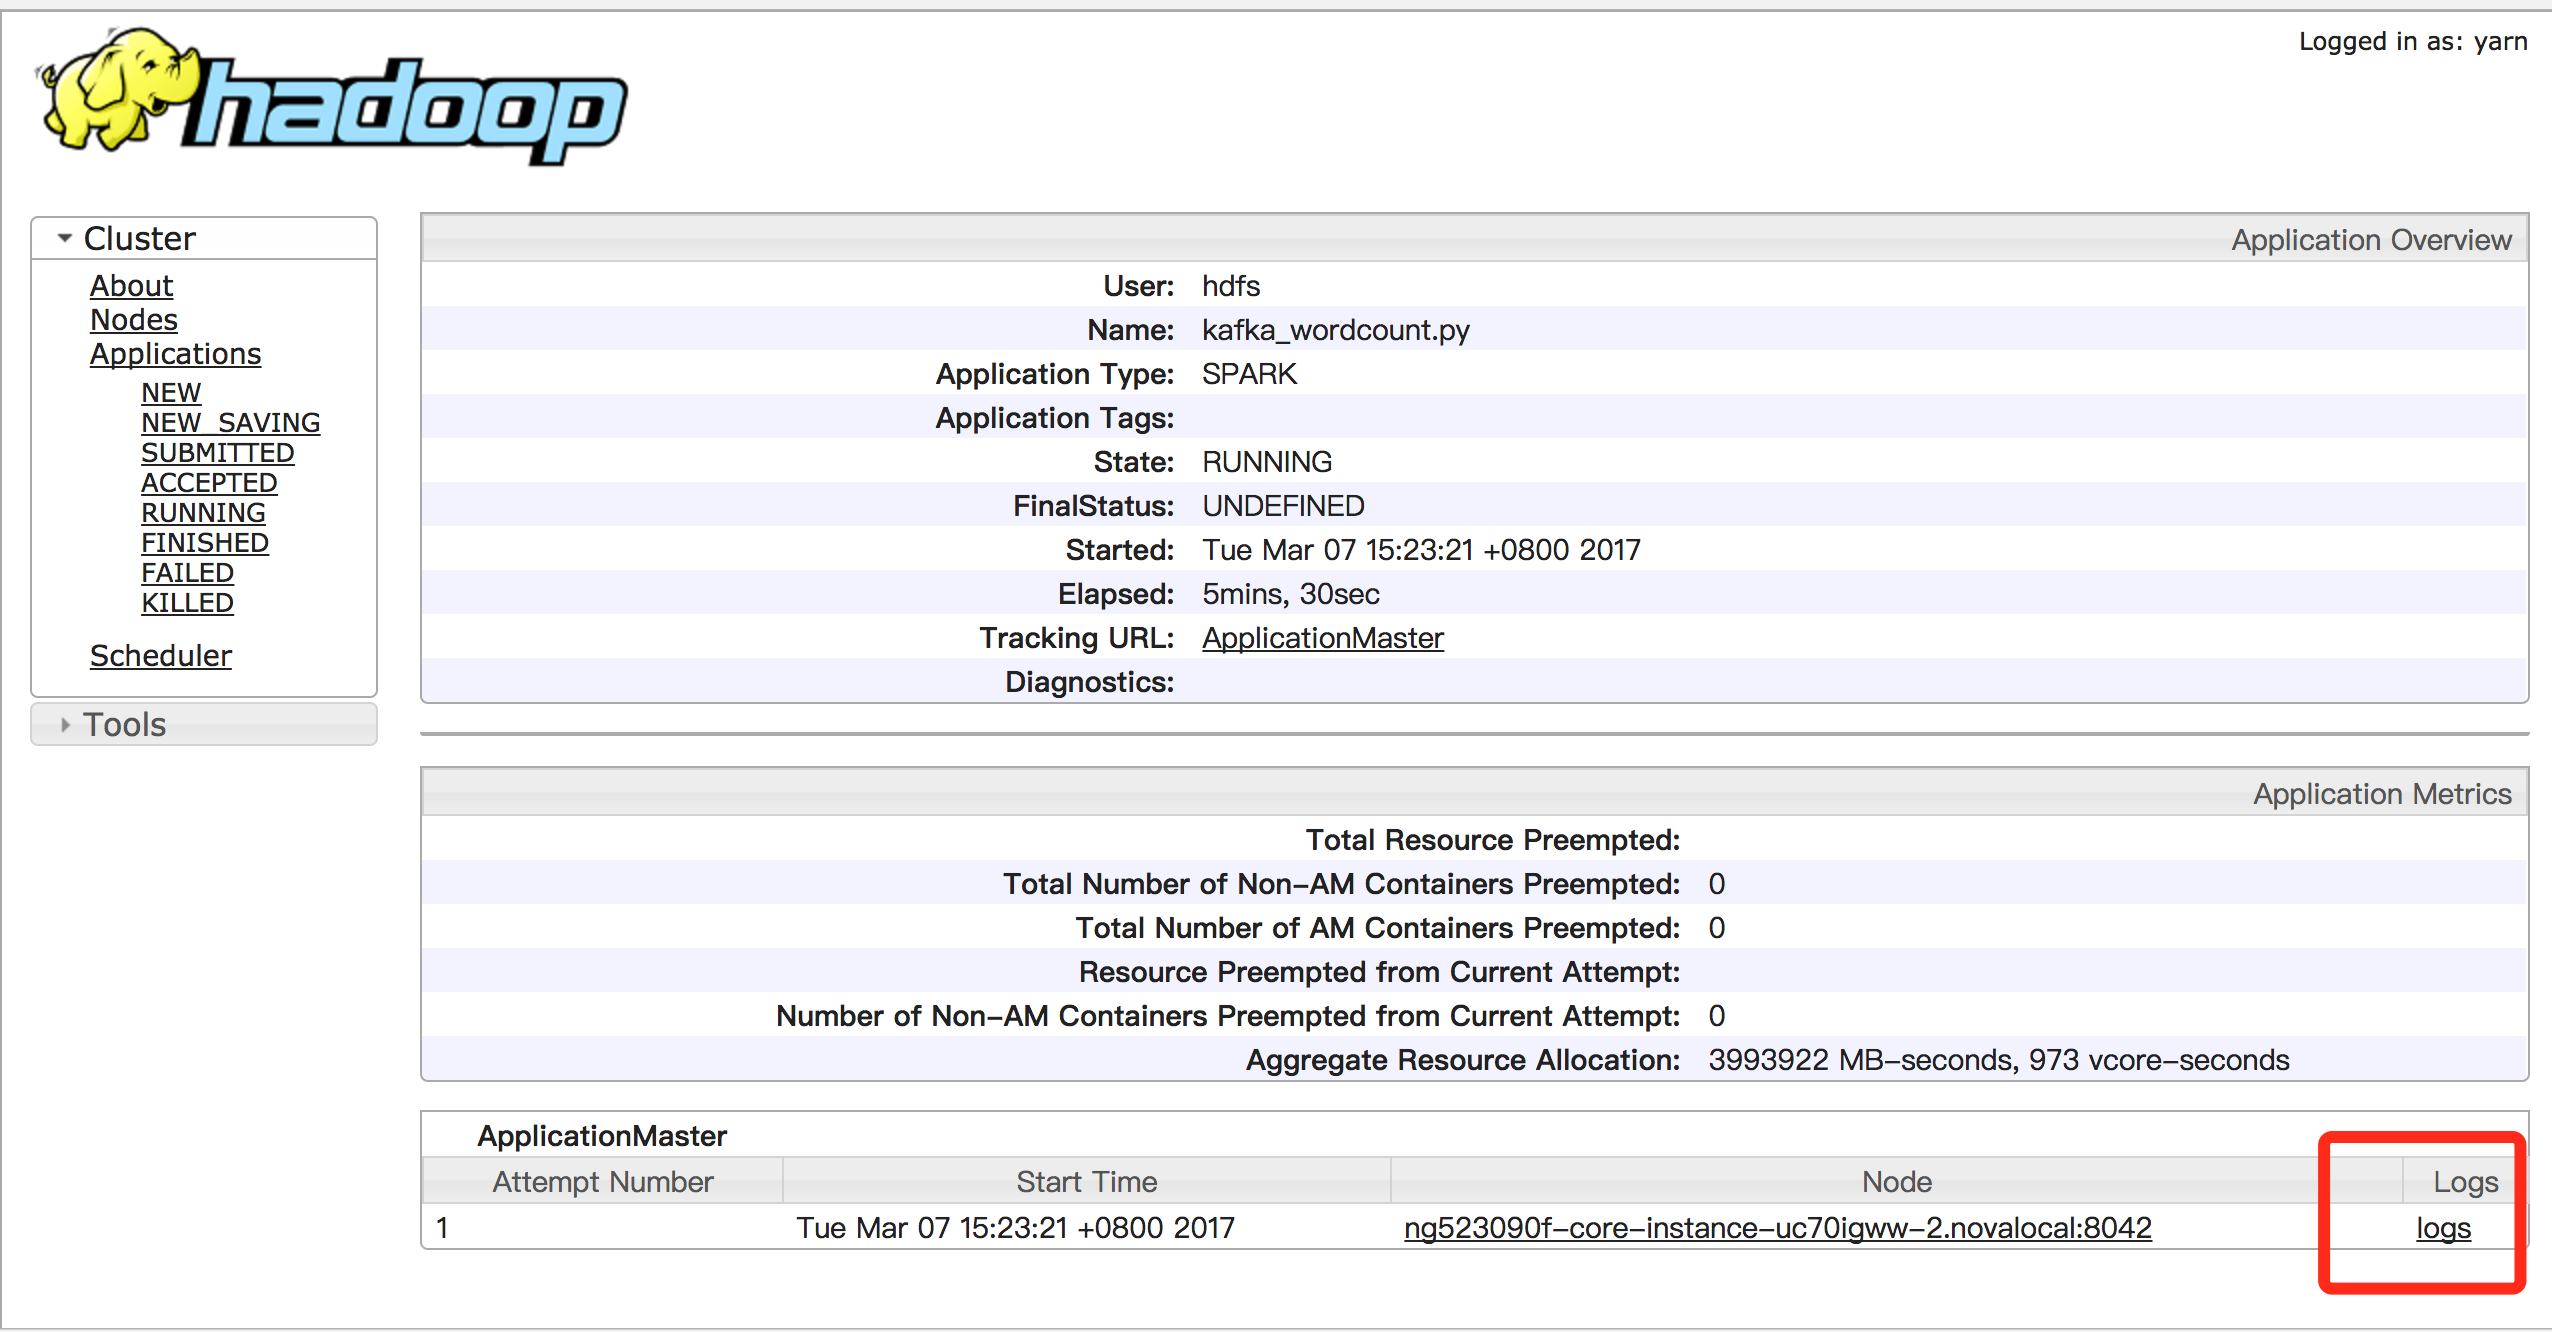Collapse the Cluster section arrow
The image size is (2552, 1332).
pos(65,238)
